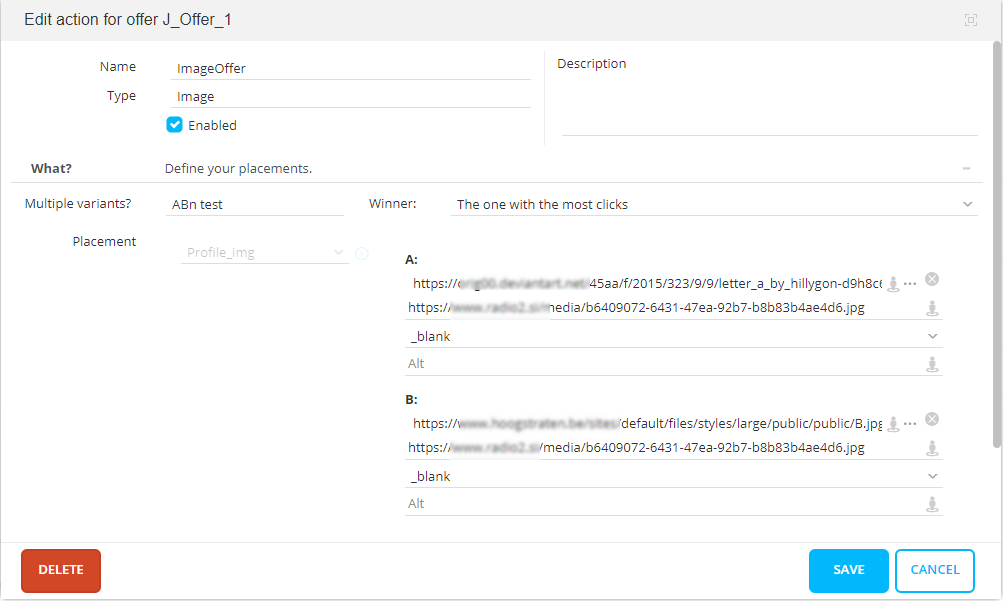Viewport: 1003px width, 601px height.
Task: Open the Winner criteria dropdown
Action: click(714, 204)
